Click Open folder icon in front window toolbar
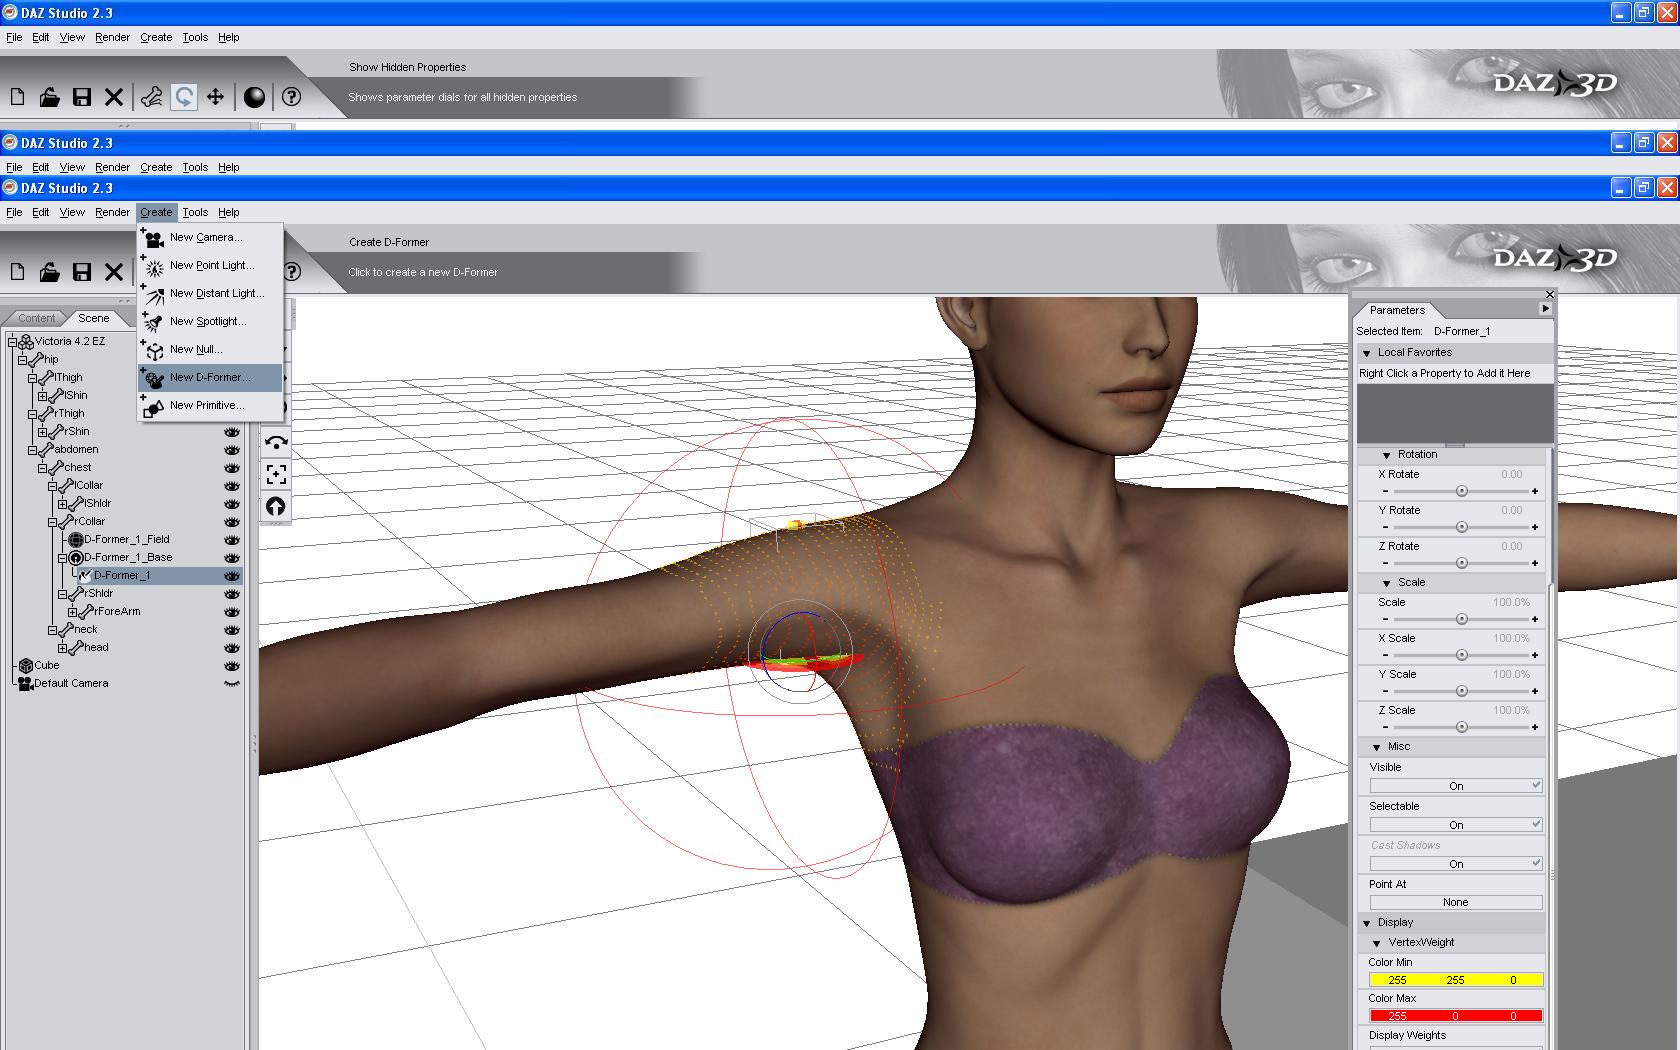The height and width of the screenshot is (1050, 1680). tap(49, 272)
